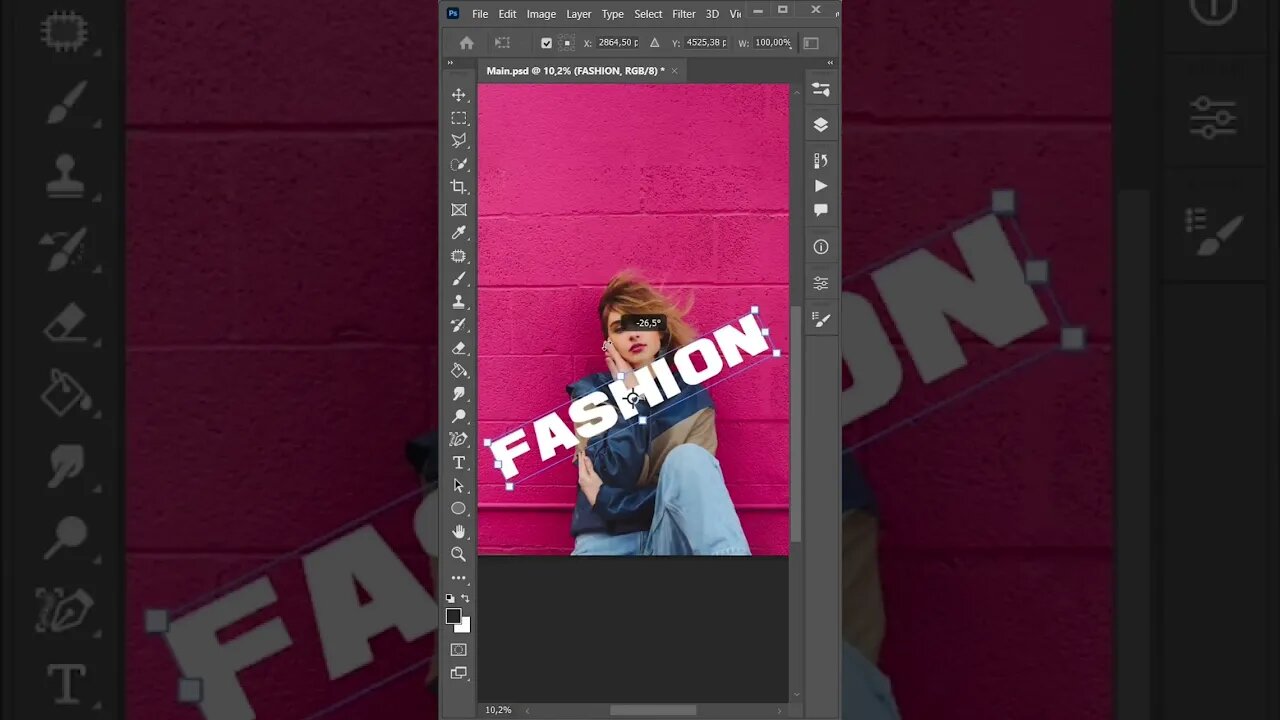Select the Move tool
The width and height of the screenshot is (1280, 720).
(x=459, y=95)
